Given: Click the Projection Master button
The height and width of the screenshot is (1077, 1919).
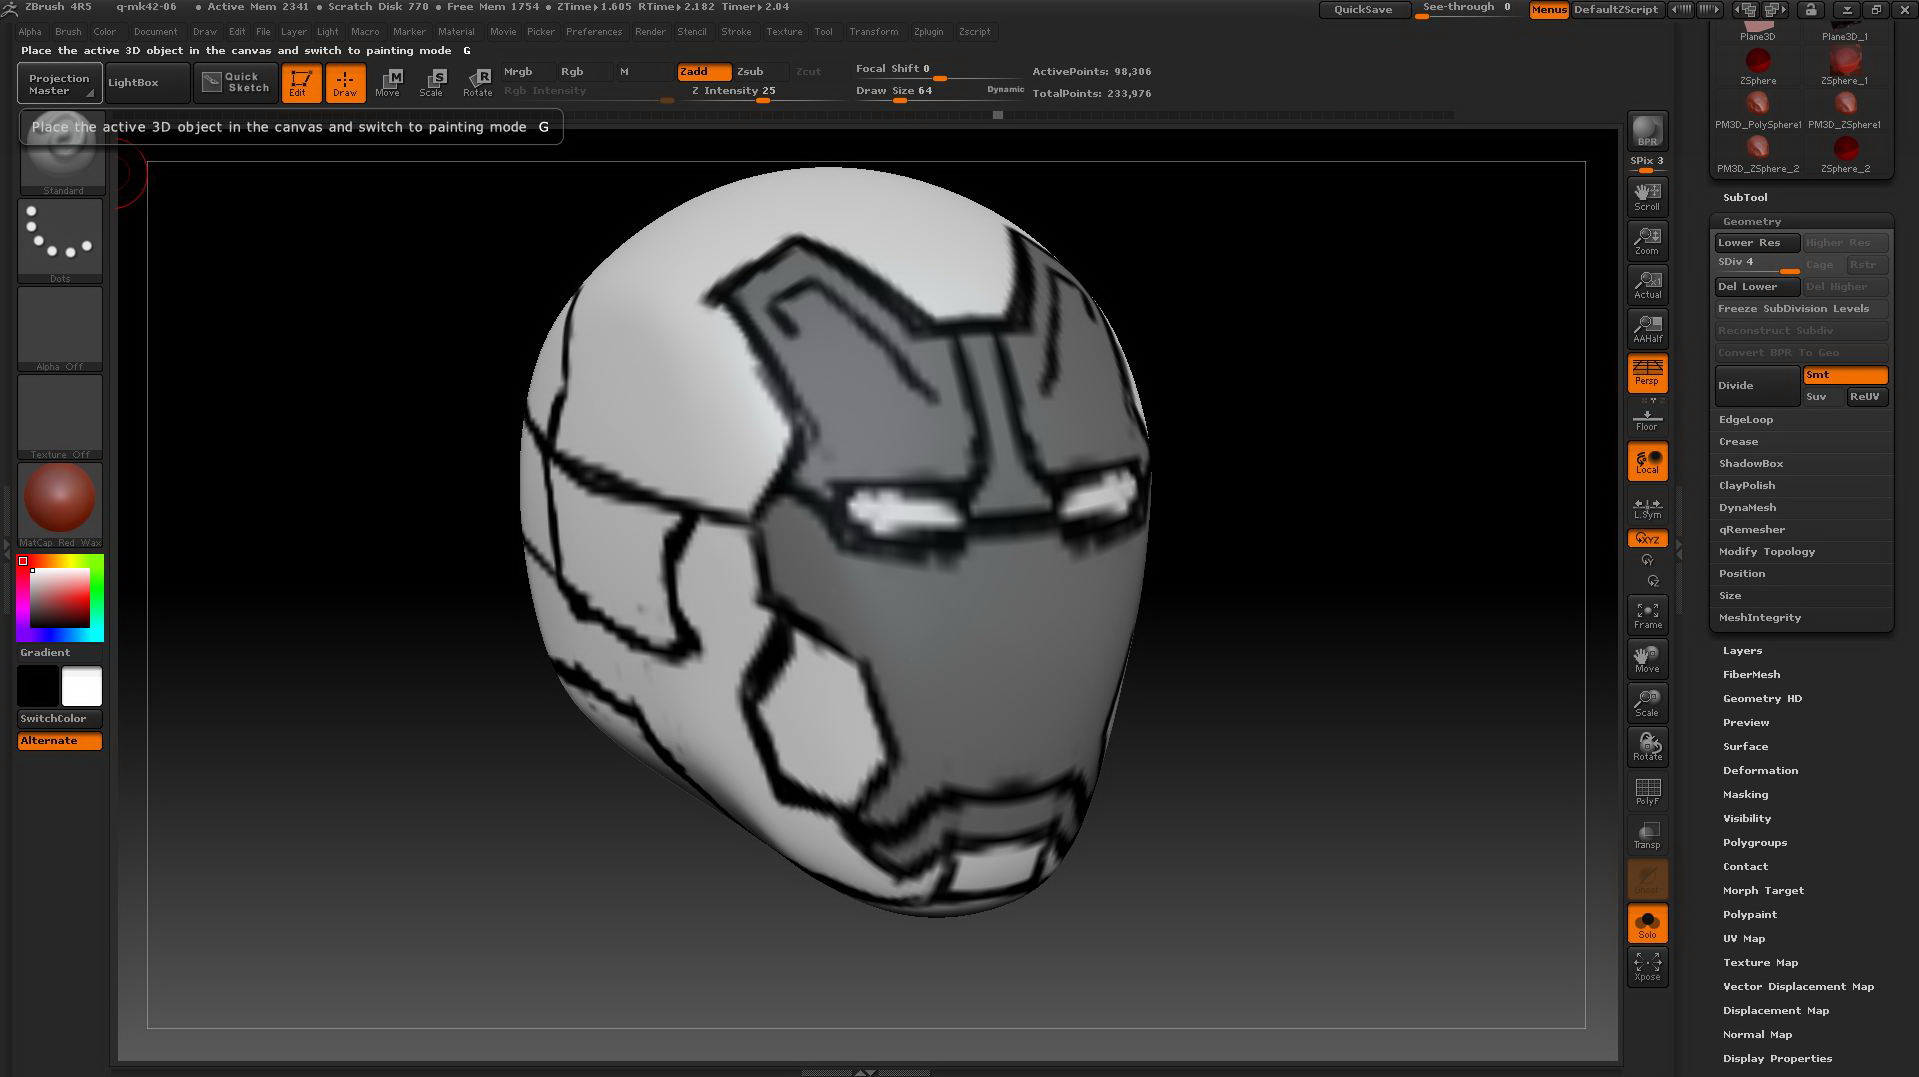Looking at the screenshot, I should pyautogui.click(x=60, y=84).
